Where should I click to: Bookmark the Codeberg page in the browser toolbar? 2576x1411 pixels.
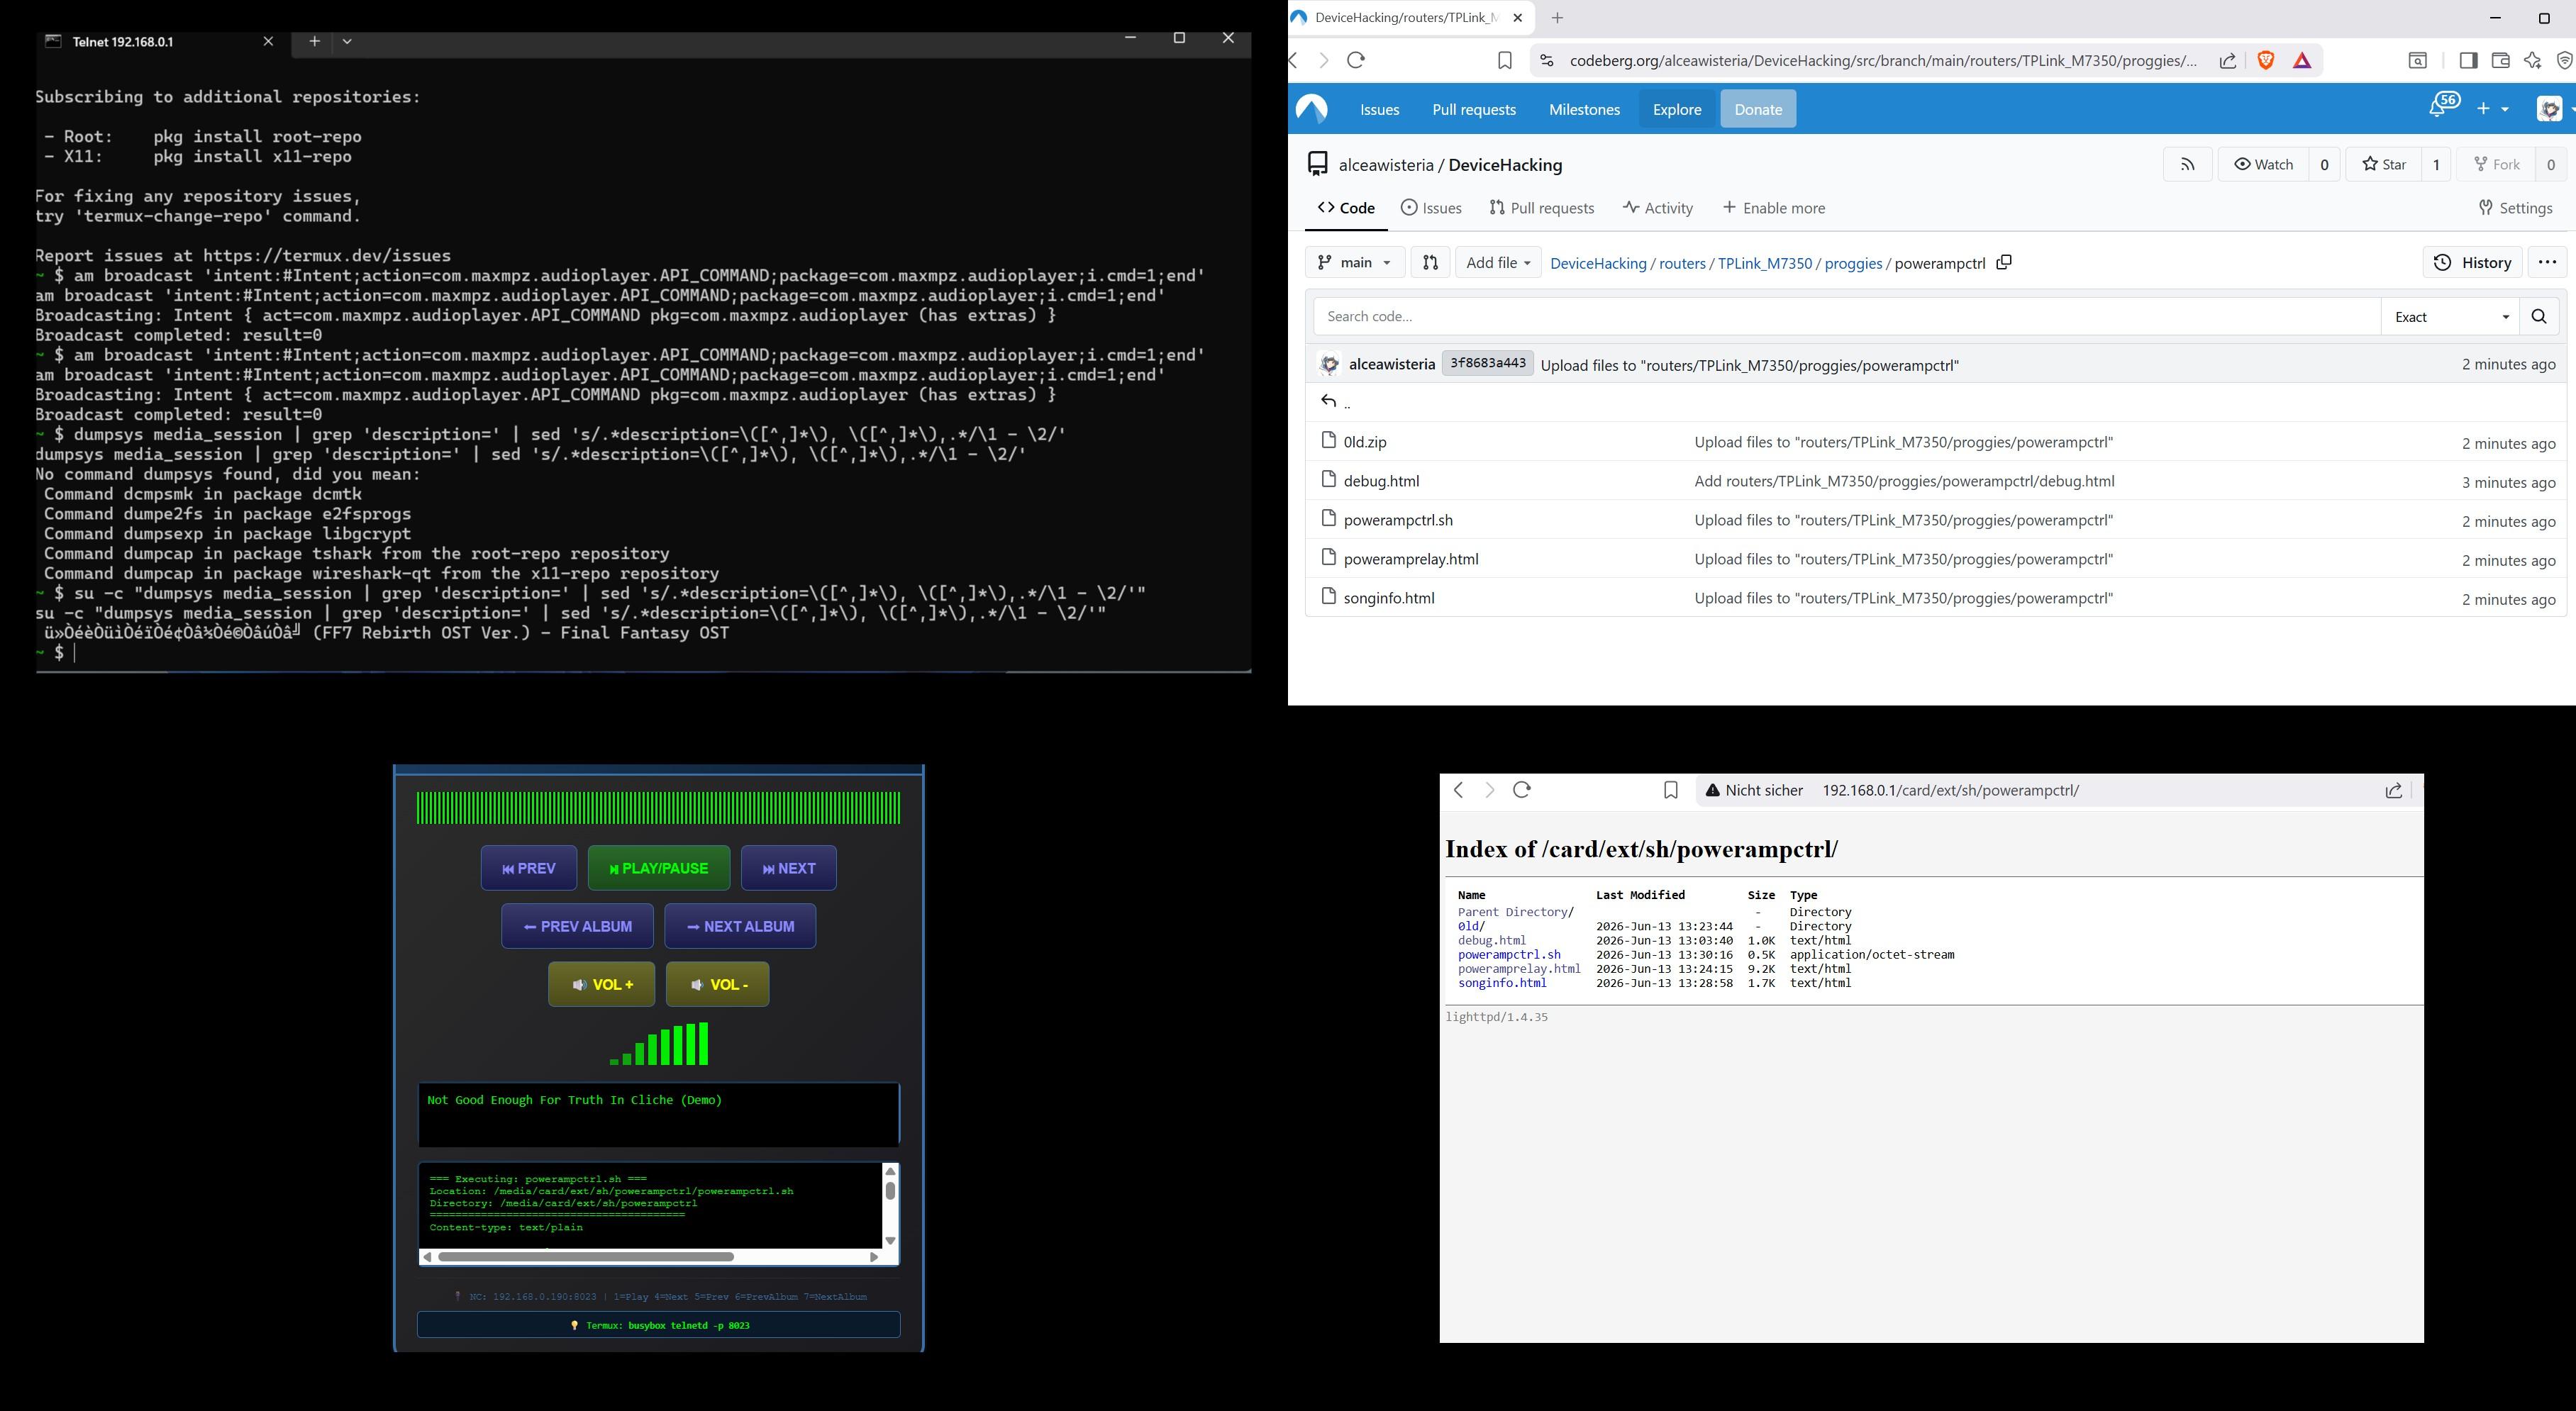(1504, 61)
